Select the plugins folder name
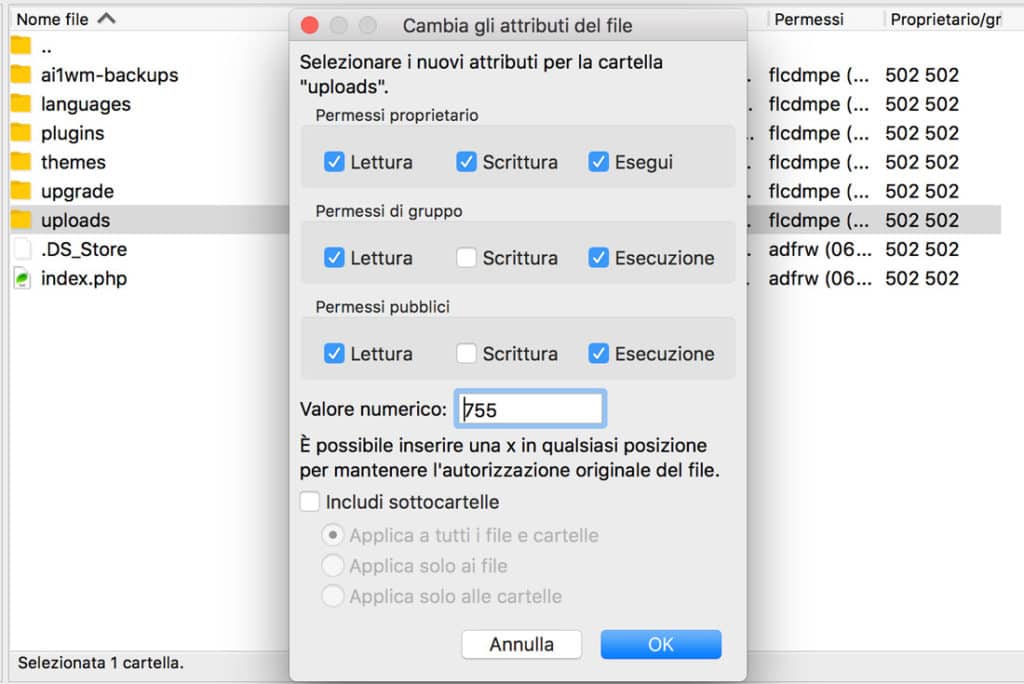This screenshot has height=684, width=1024. pyautogui.click(x=72, y=133)
